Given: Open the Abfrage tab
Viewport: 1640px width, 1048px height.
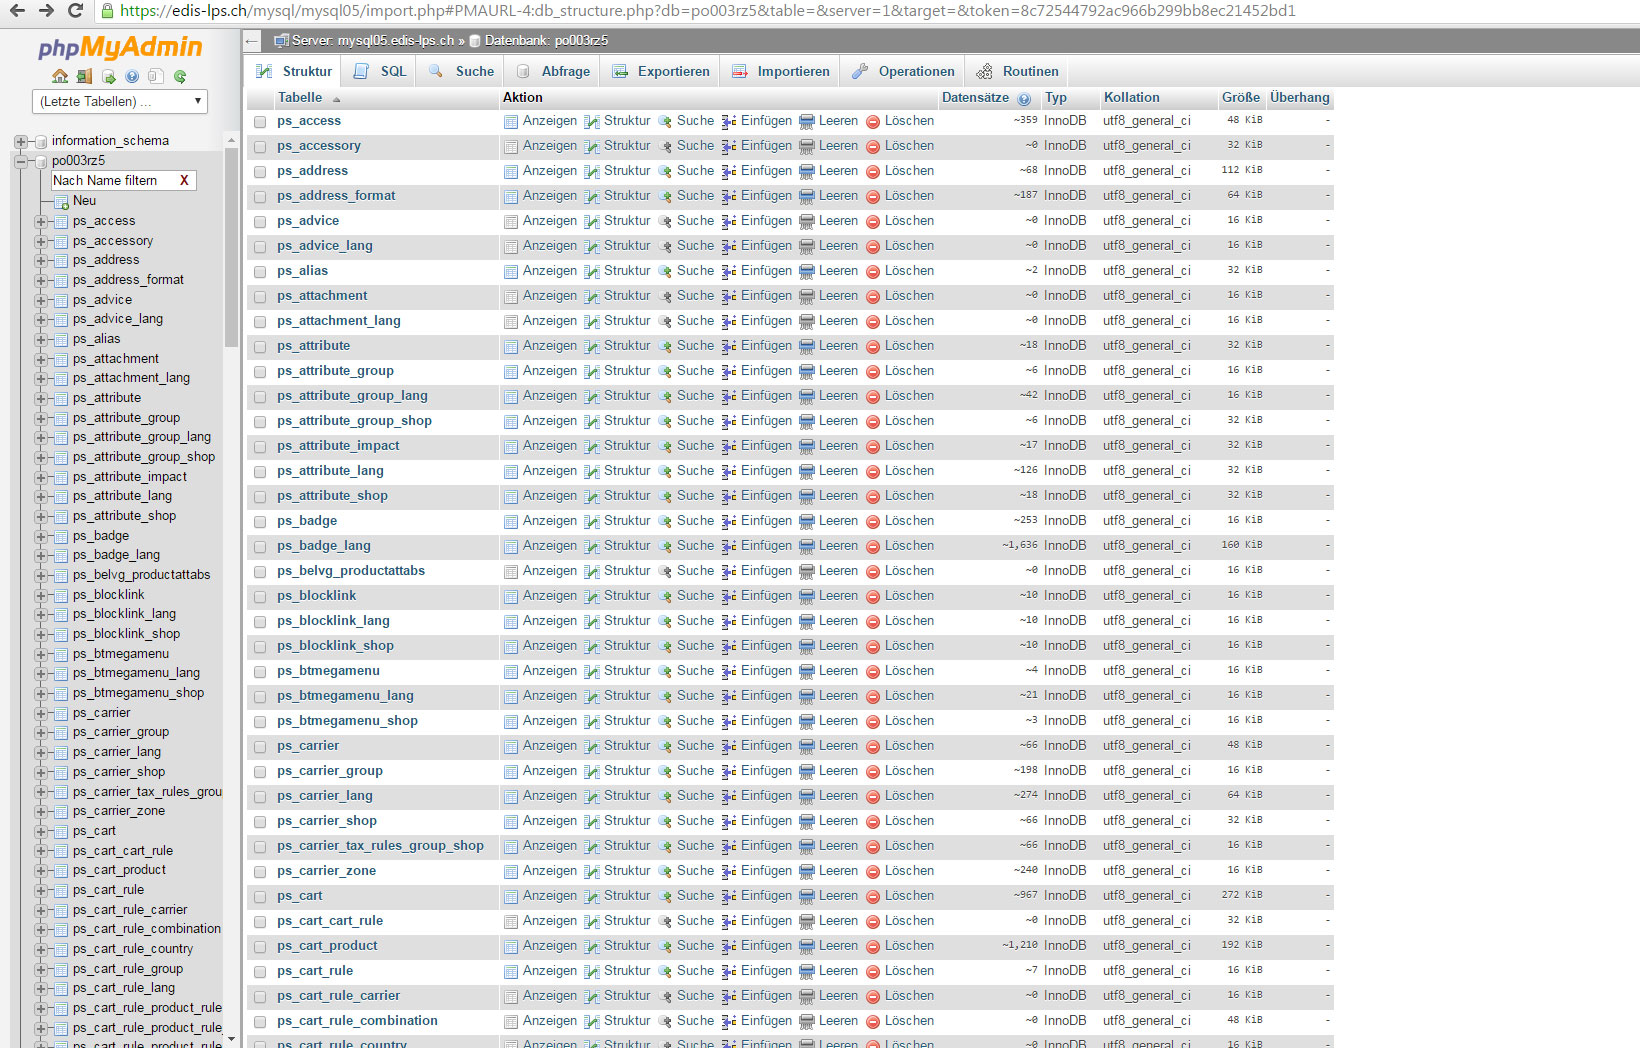Looking at the screenshot, I should pos(552,71).
